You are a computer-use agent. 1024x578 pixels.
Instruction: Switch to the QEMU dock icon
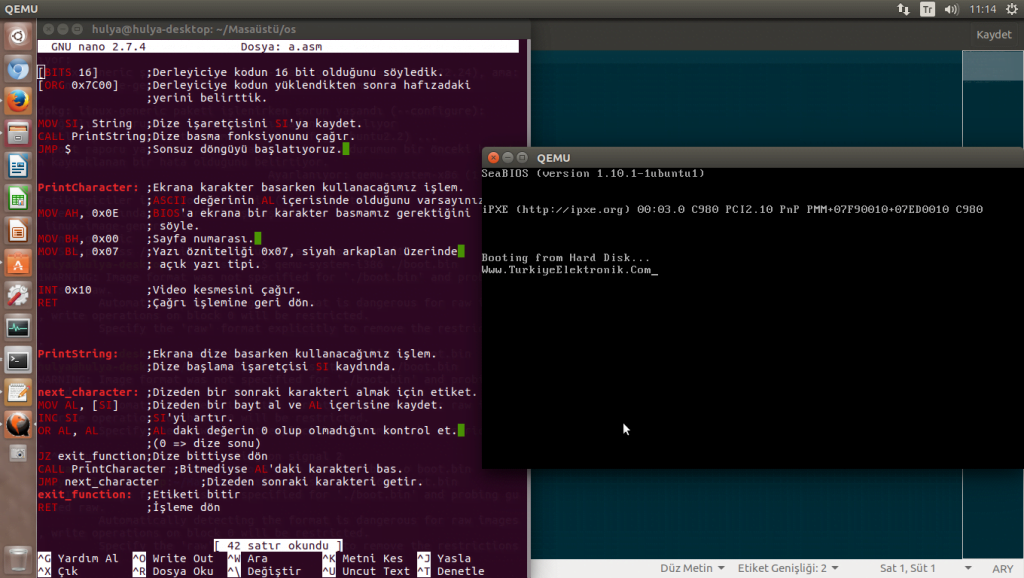pyautogui.click(x=18, y=425)
